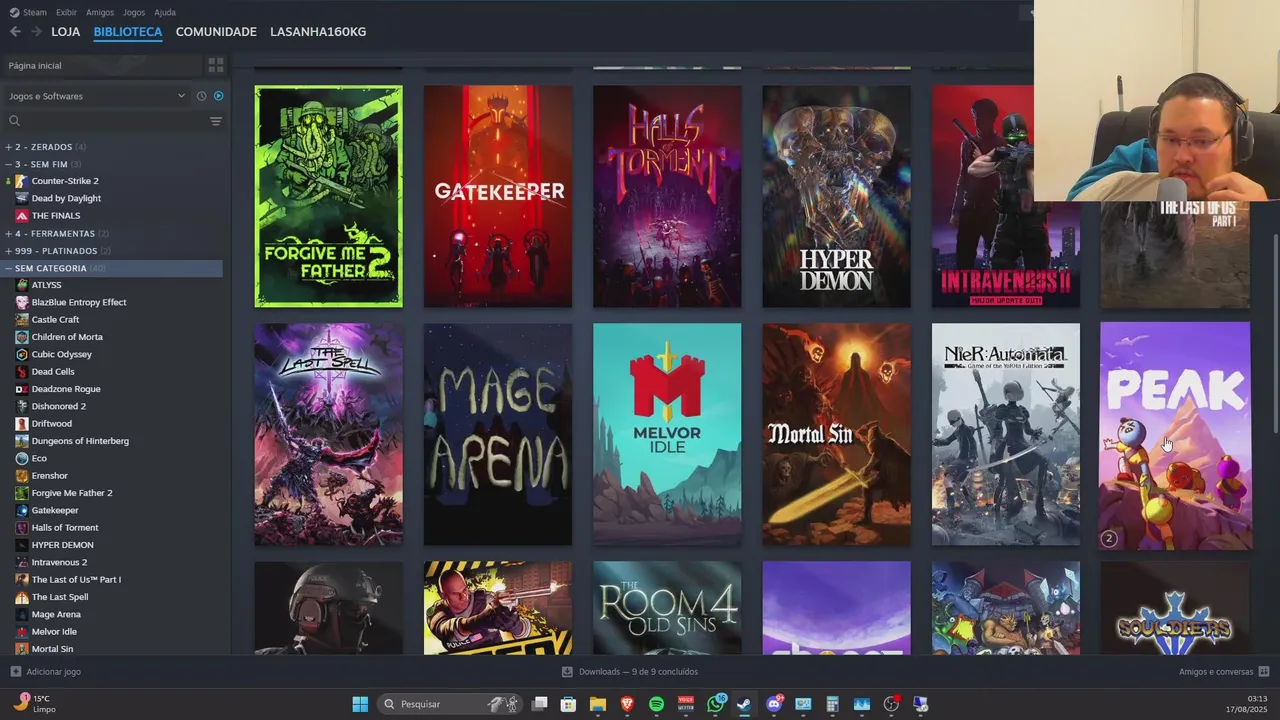Select Dishonored 2 in sidebar
Image resolution: width=1280 pixels, height=720 pixels.
tap(58, 406)
